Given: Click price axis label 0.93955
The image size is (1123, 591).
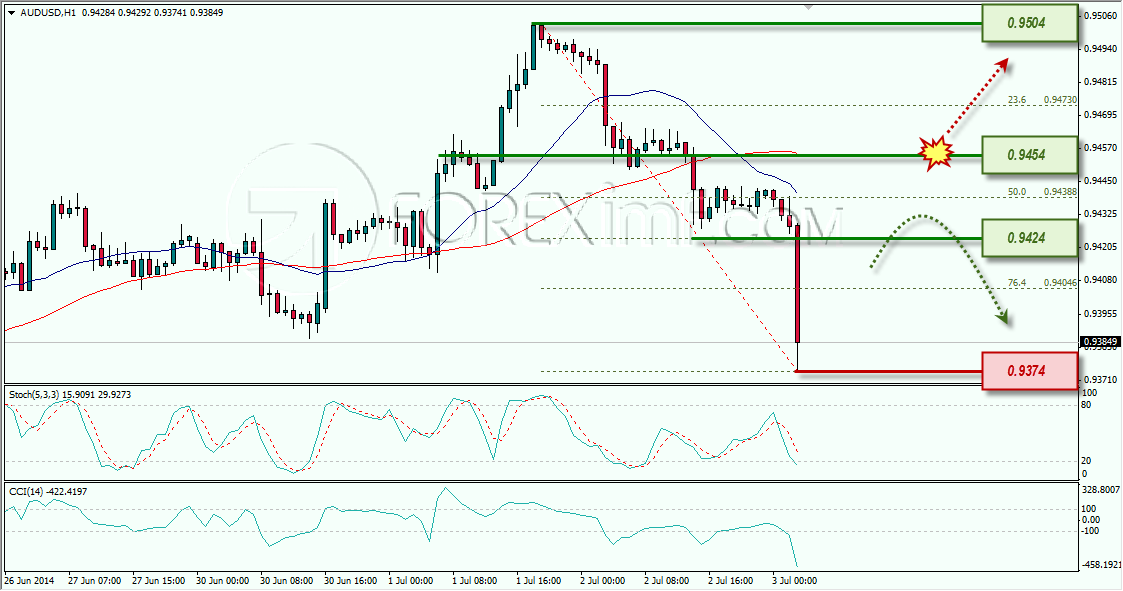Looking at the screenshot, I should 1102,314.
